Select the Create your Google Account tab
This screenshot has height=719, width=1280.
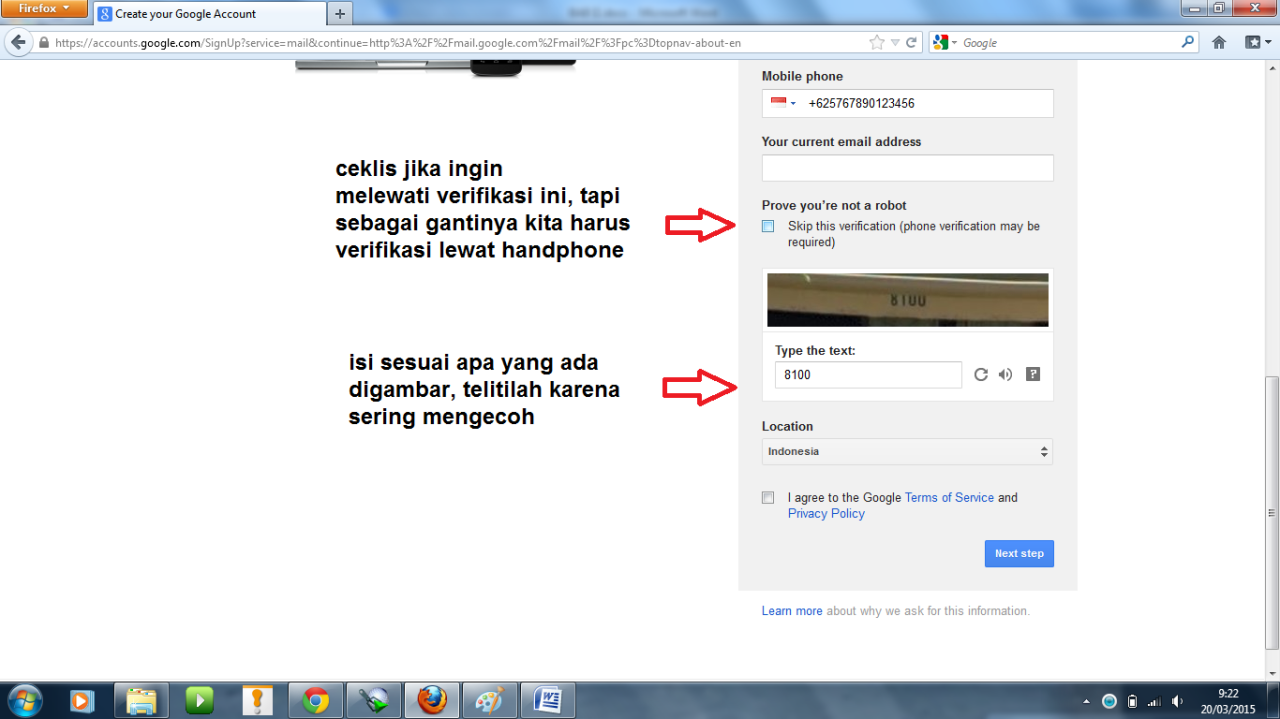(210, 14)
